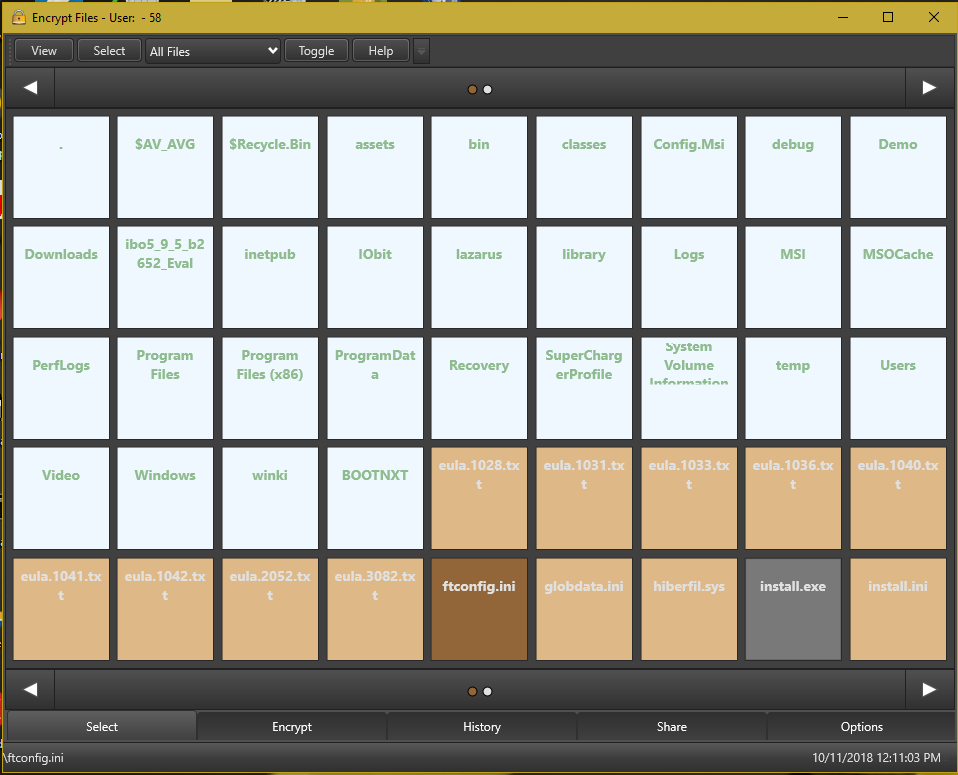Open the Demo folder tile
Image resolution: width=958 pixels, height=775 pixels.
point(898,167)
